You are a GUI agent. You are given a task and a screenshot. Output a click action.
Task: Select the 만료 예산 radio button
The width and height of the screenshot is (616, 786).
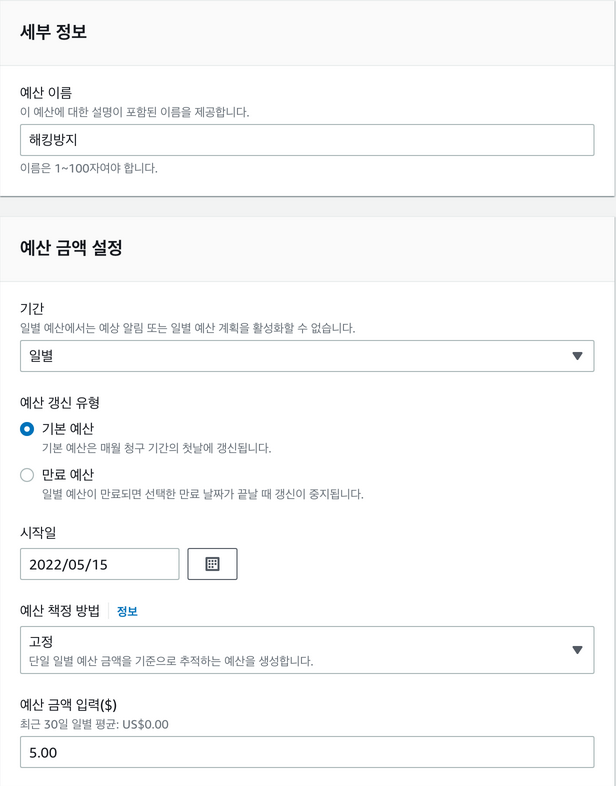[x=27, y=475]
